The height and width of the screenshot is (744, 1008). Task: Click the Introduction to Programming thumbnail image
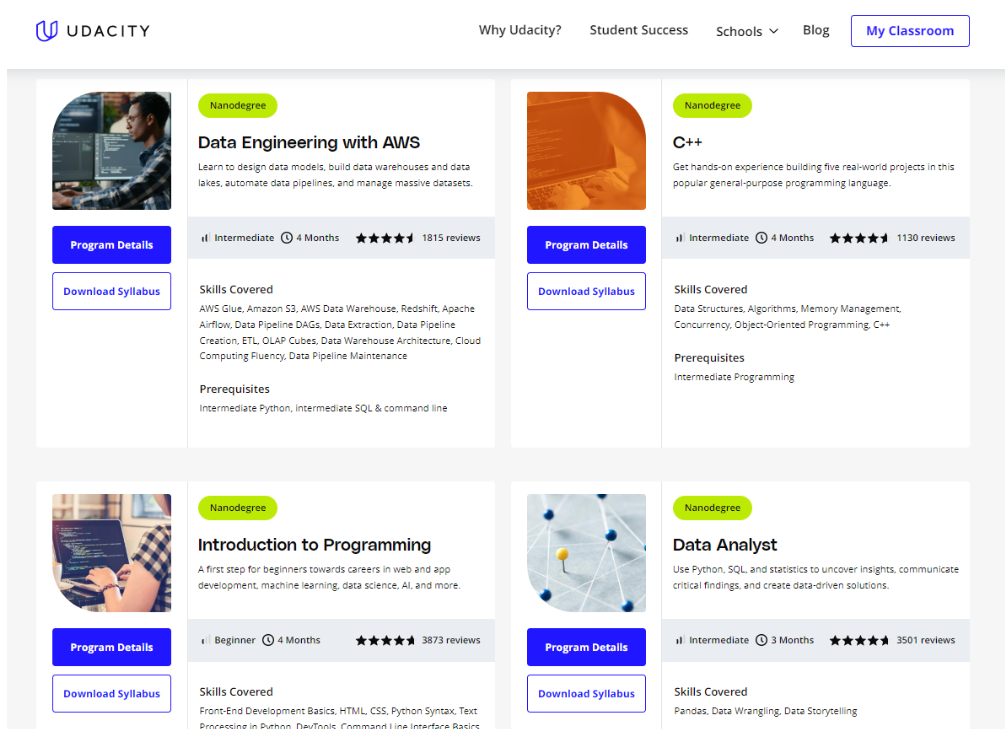(111, 553)
